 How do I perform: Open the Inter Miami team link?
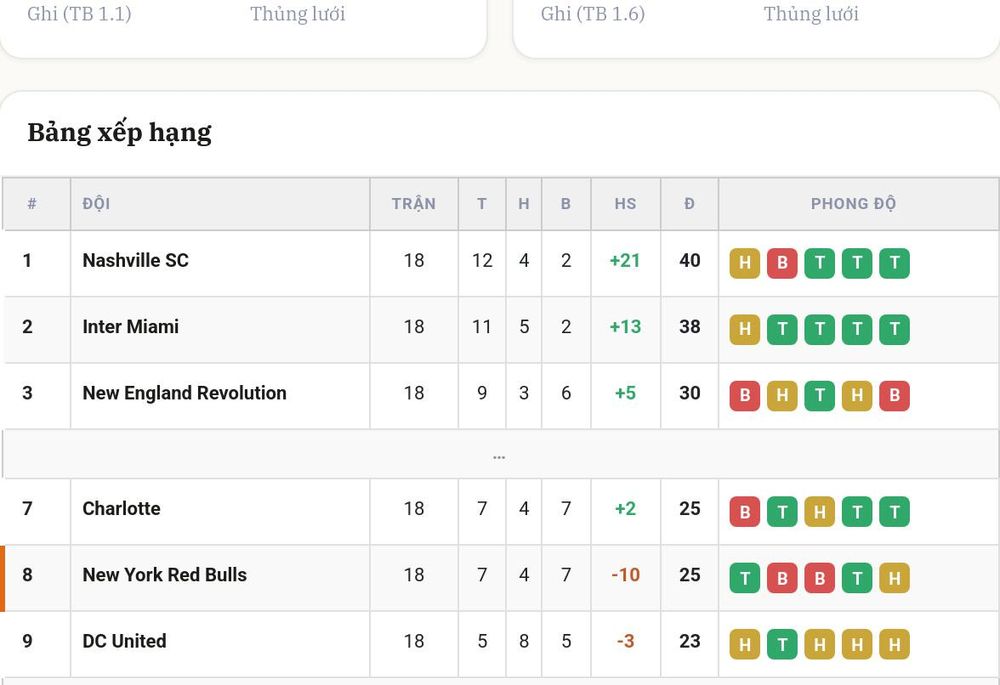130,327
